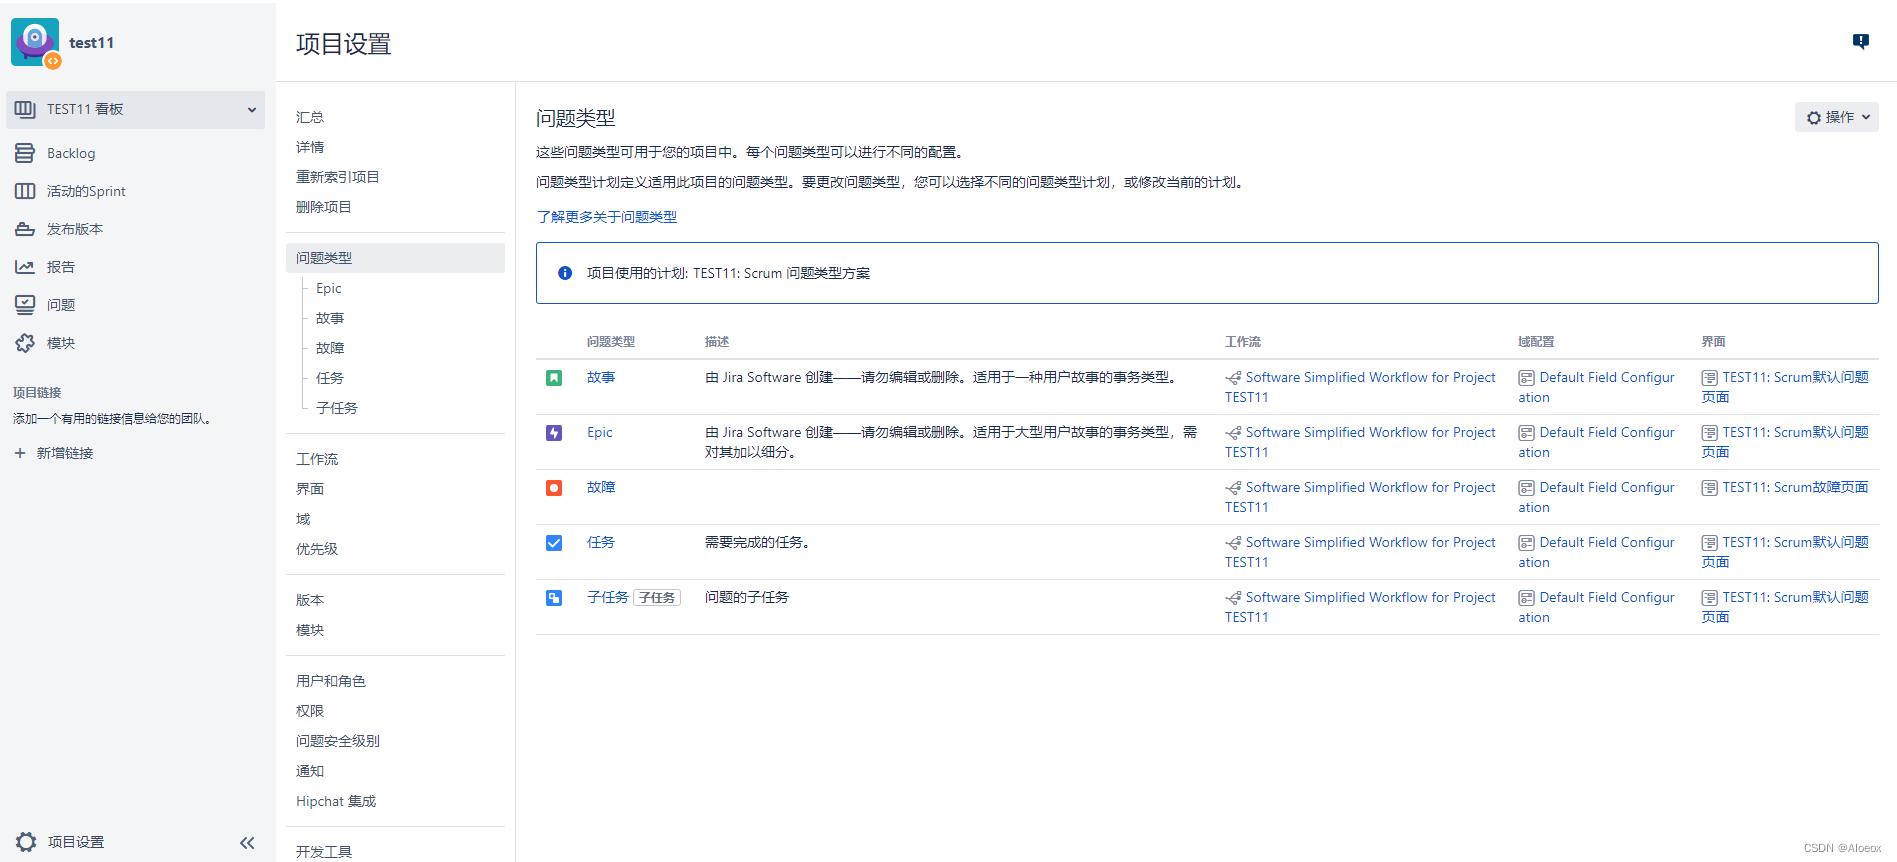Open the Epic issue type link in table

point(600,433)
